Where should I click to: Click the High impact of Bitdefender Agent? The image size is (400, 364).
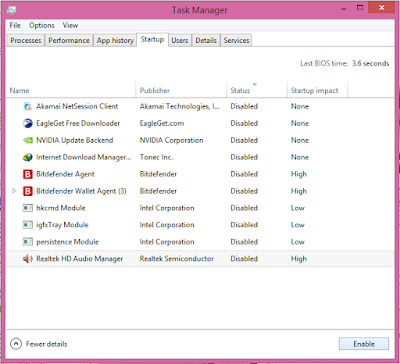point(299,174)
